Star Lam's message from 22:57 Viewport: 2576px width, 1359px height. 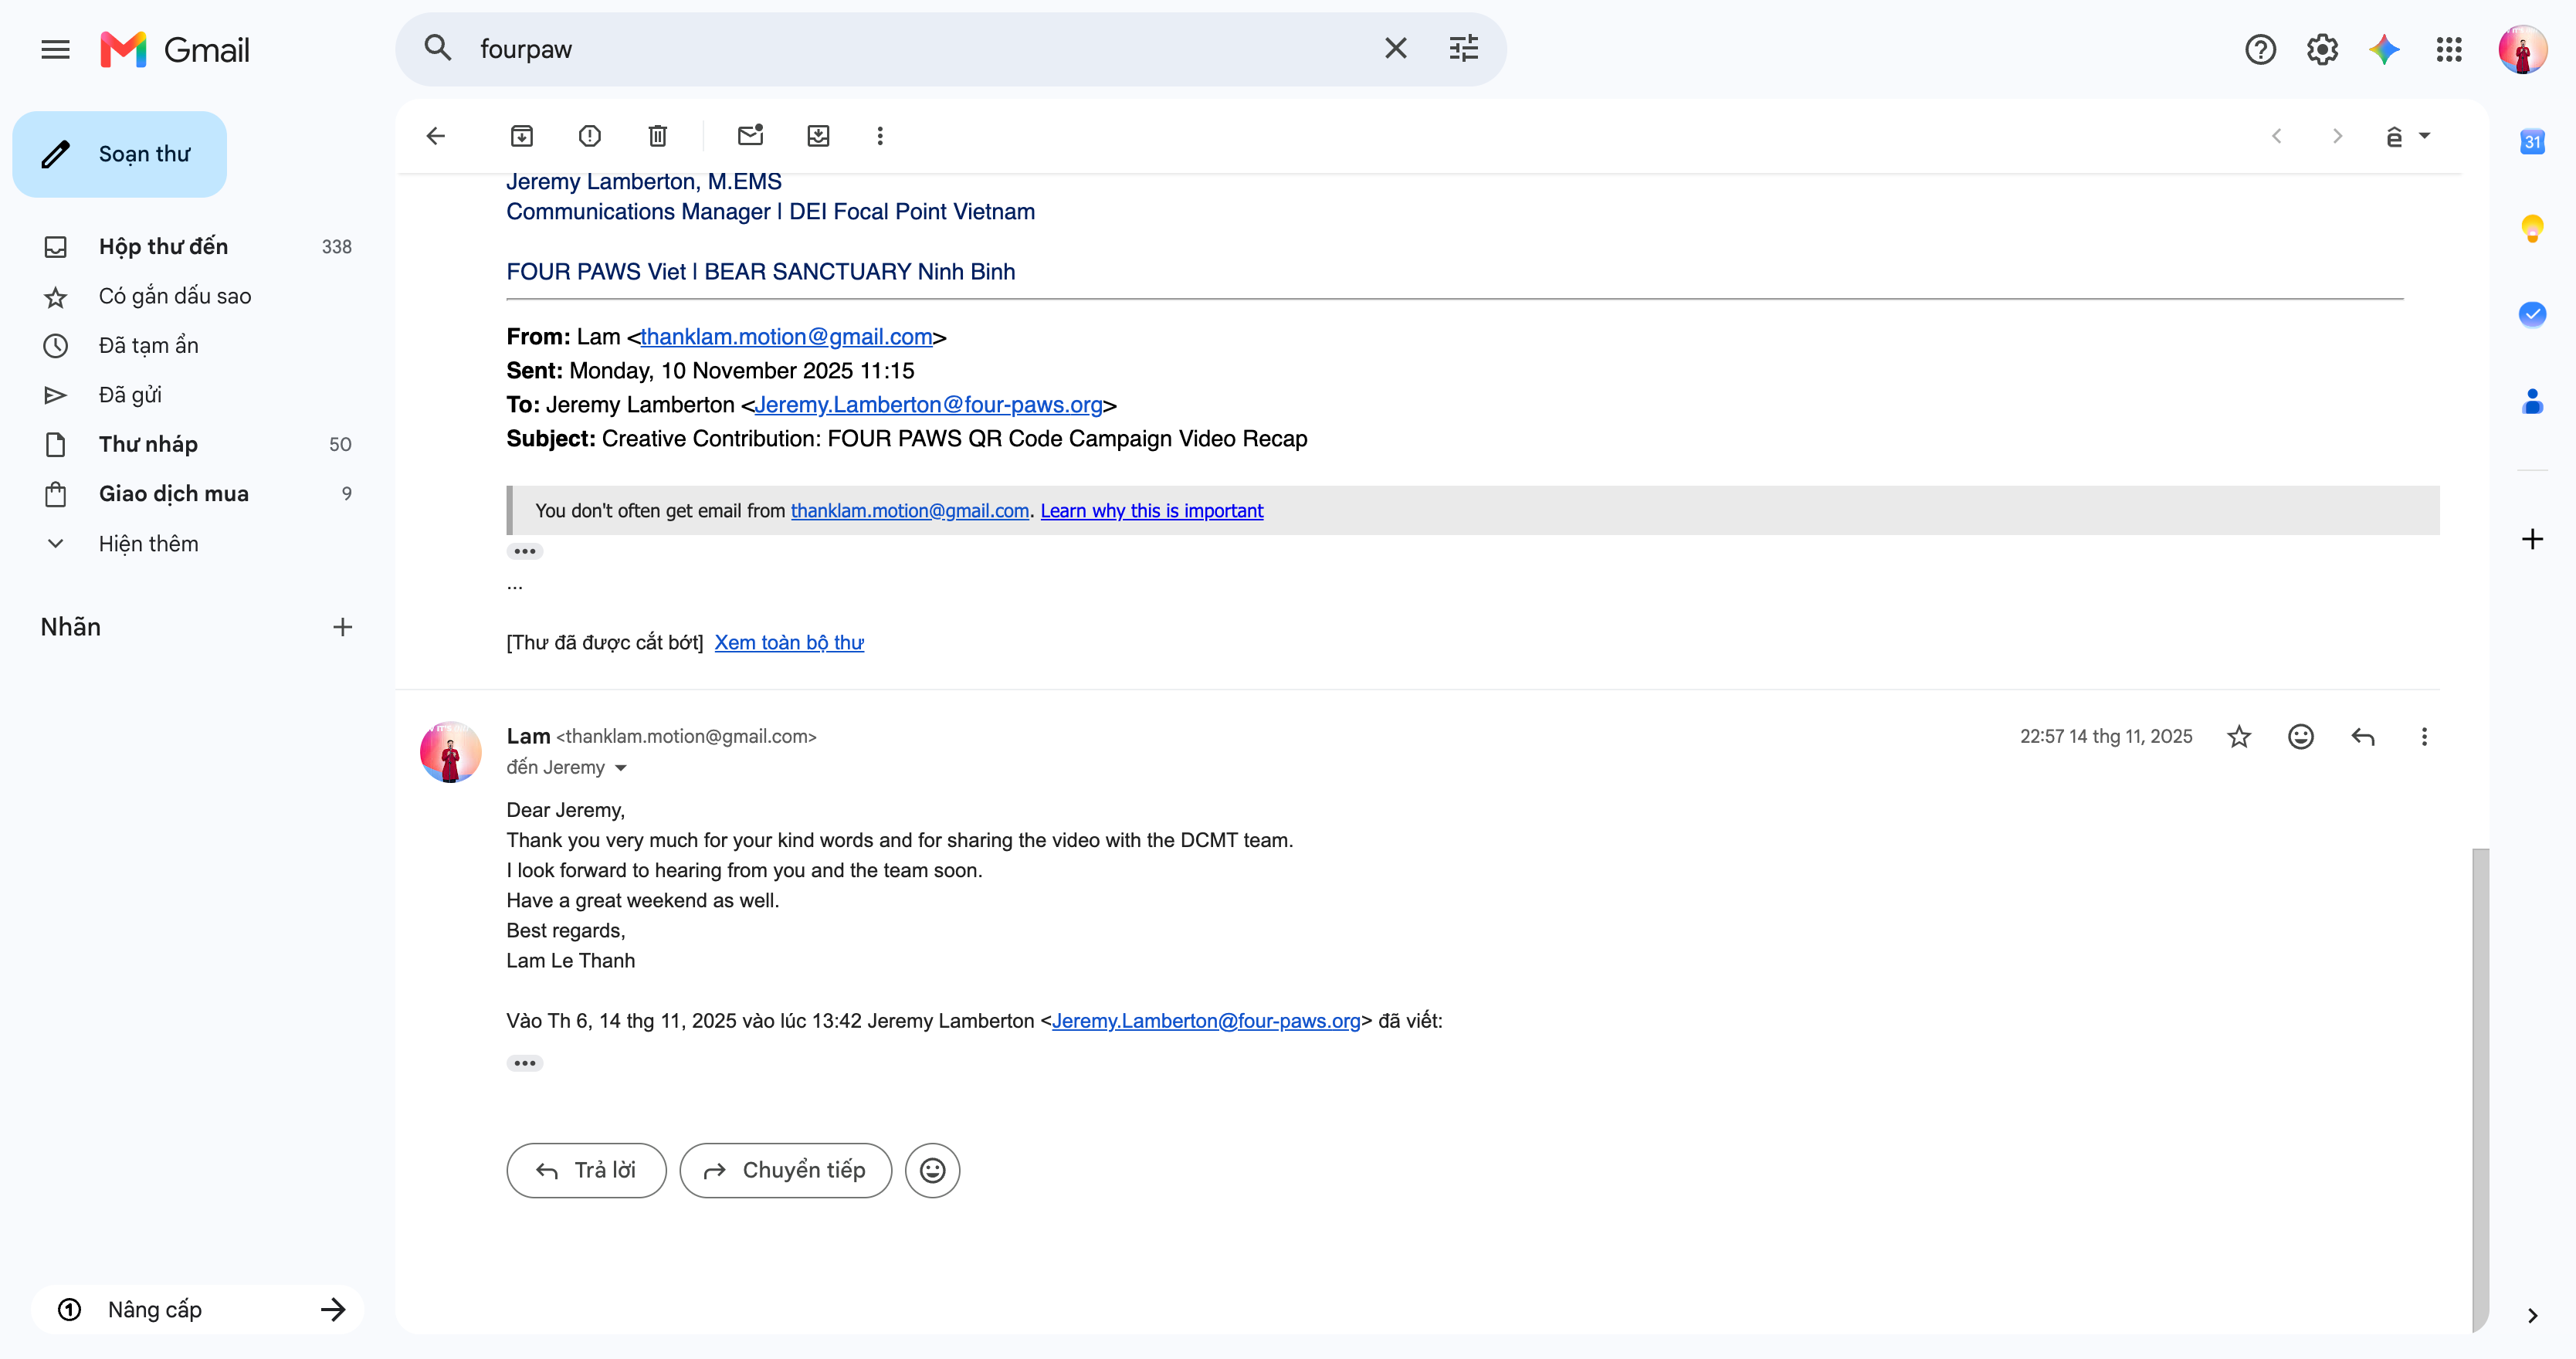pyautogui.click(x=2239, y=737)
